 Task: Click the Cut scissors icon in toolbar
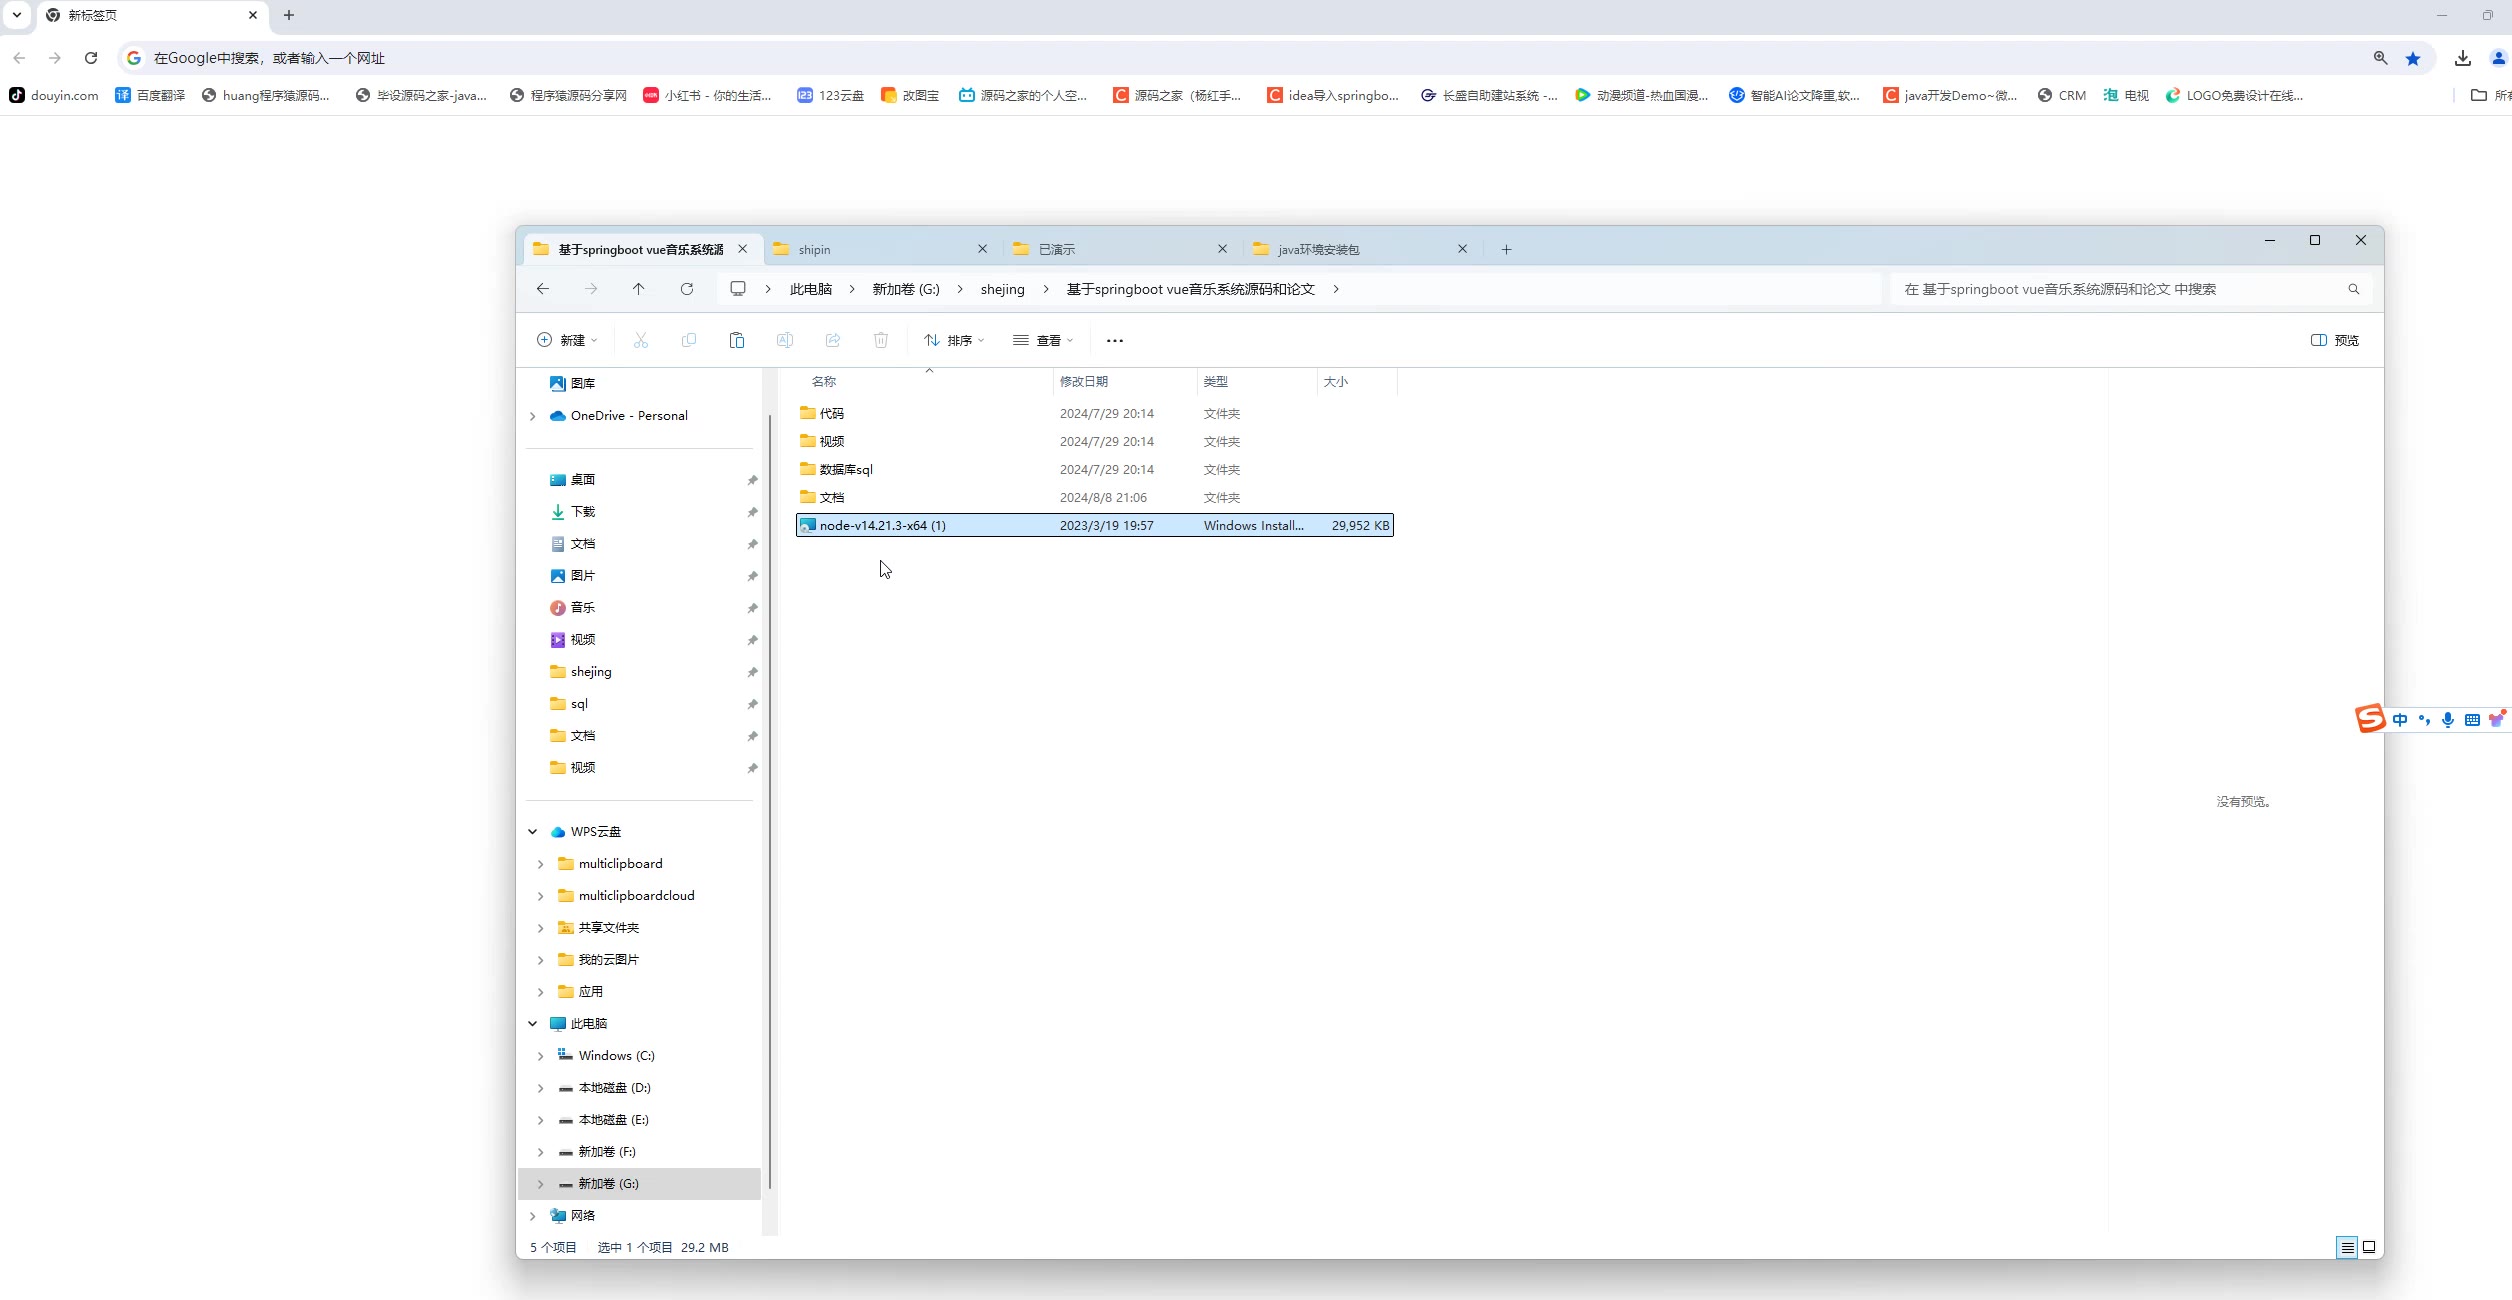[x=641, y=340]
